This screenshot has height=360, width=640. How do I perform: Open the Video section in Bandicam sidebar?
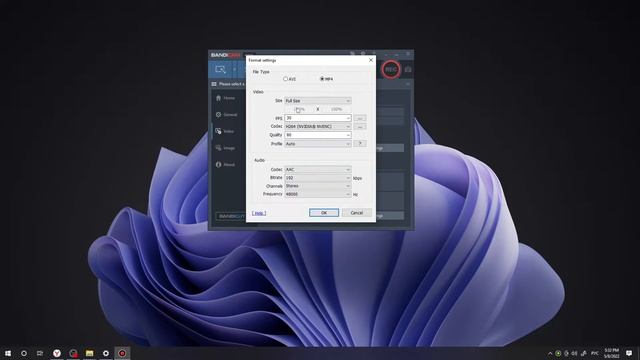(225, 131)
